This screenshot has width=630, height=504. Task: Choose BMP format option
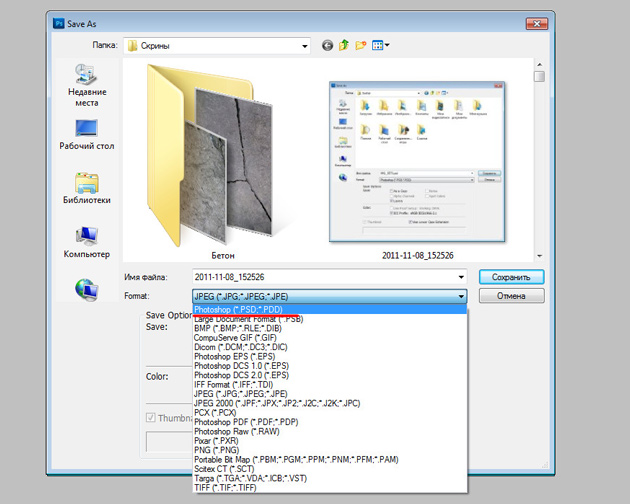click(329, 328)
